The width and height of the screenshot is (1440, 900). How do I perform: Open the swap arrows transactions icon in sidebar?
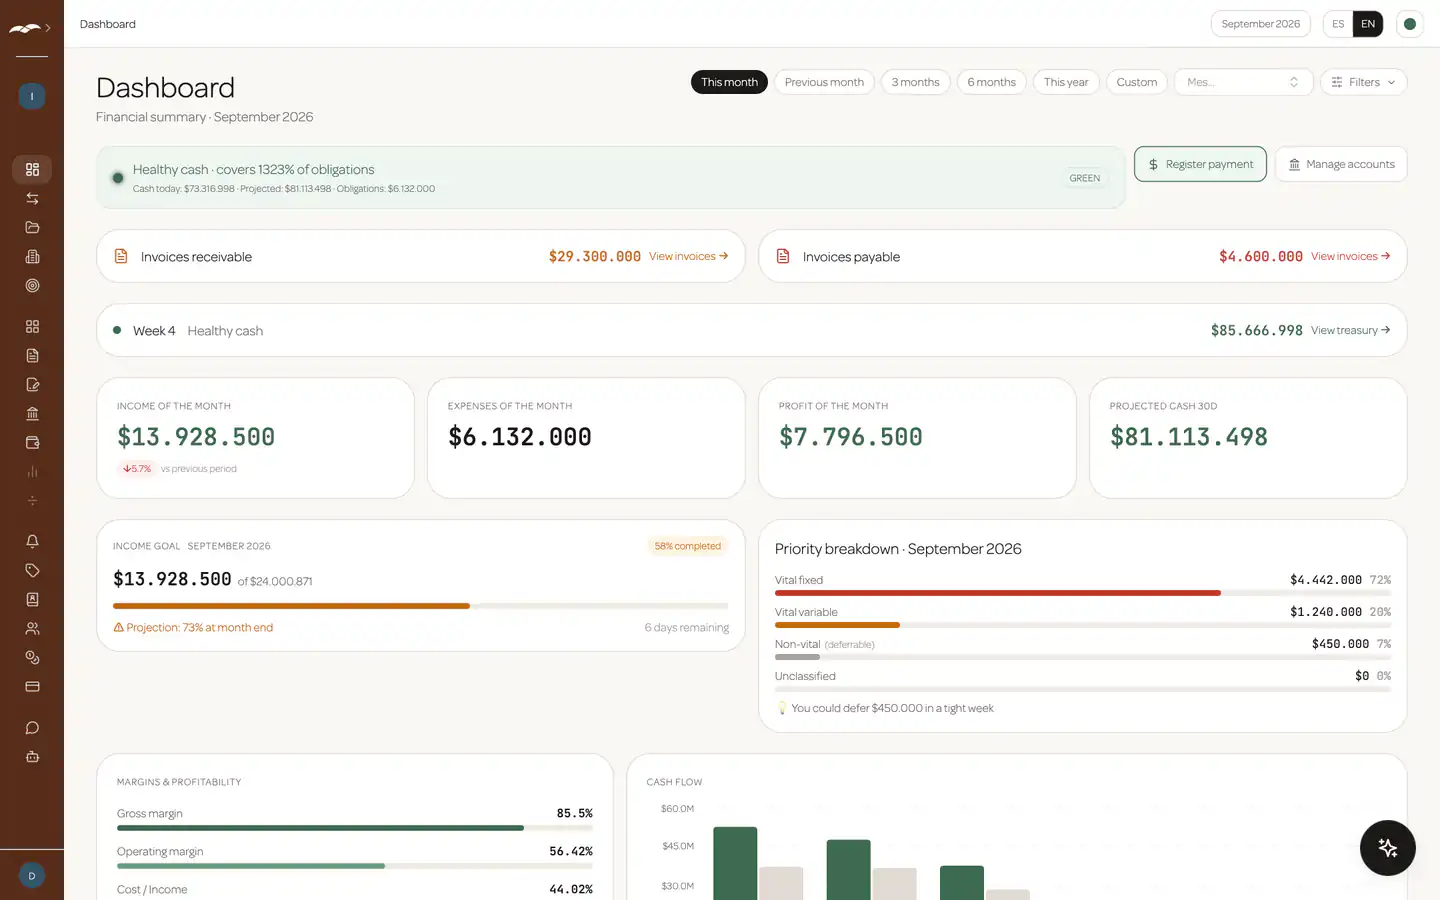click(x=32, y=198)
